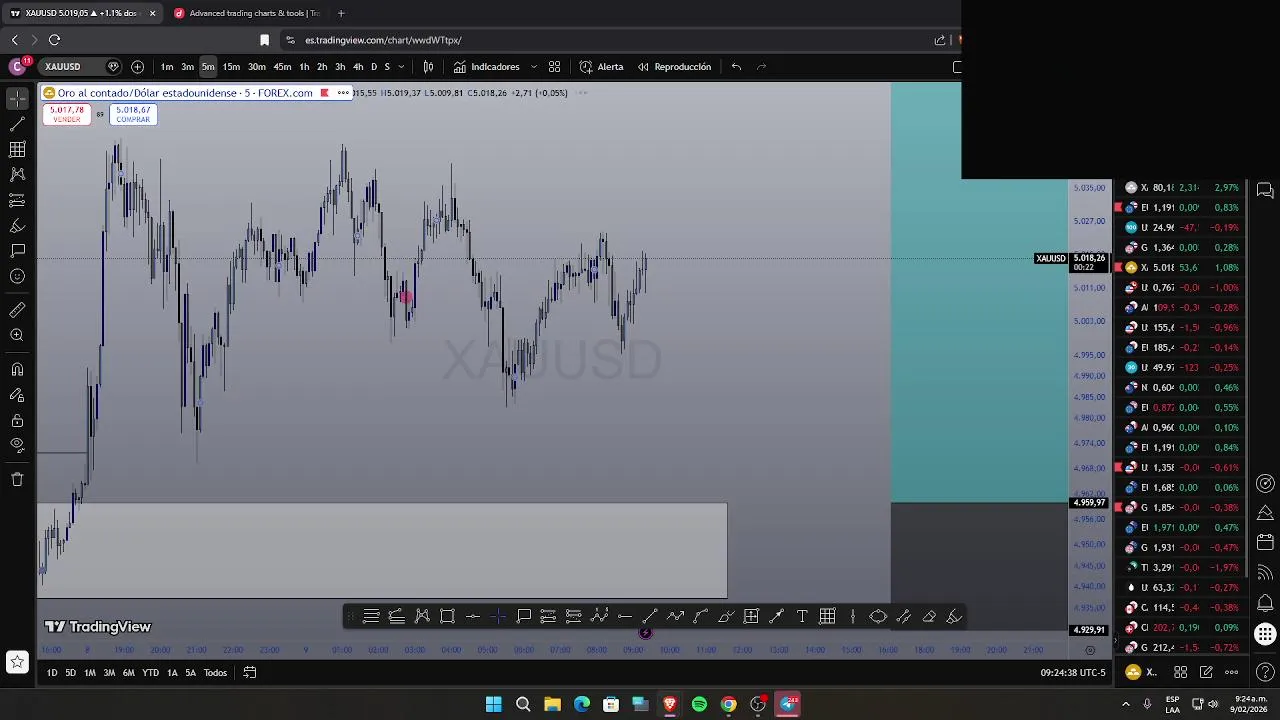Screen dimensions: 1280x720
Task: Select the trend line tool in left sidebar
Action: pyautogui.click(x=17, y=124)
